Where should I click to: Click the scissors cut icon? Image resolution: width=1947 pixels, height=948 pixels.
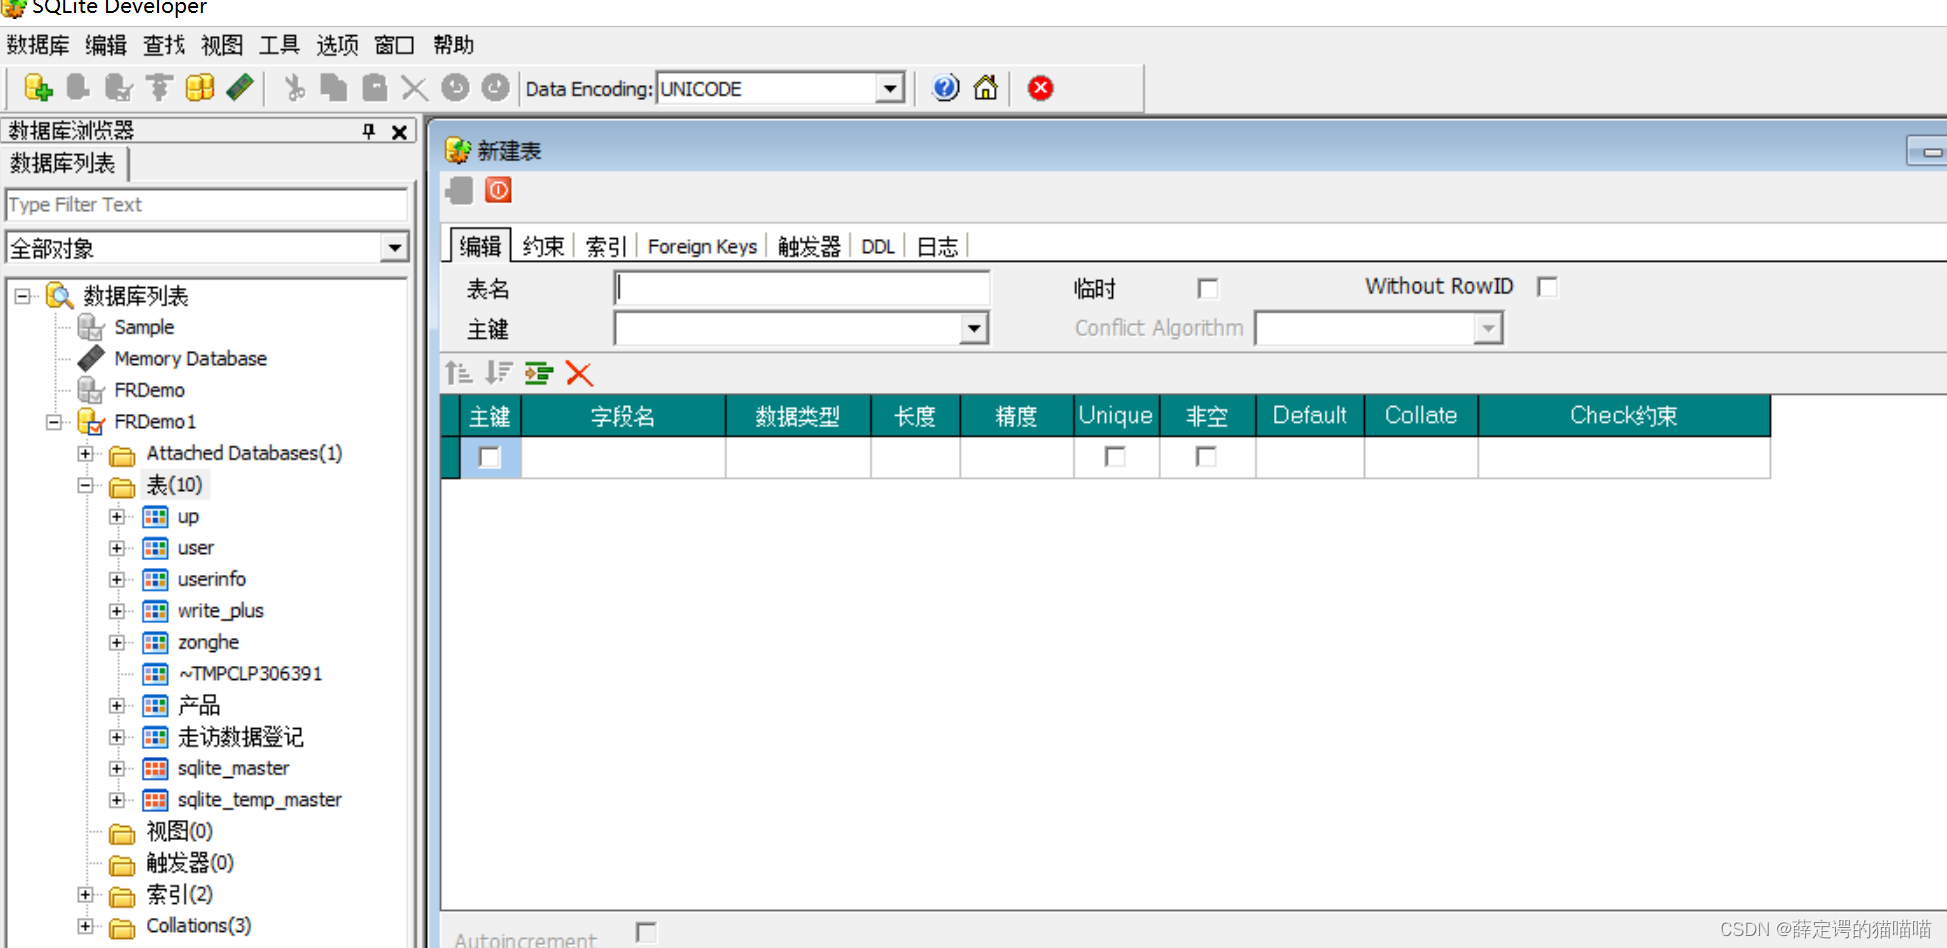pos(294,88)
